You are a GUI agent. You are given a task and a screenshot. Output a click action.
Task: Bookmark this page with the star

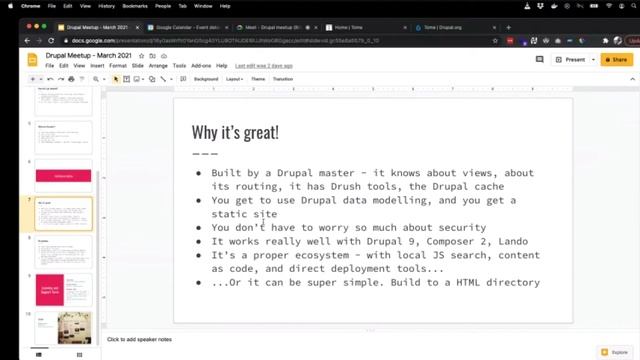495,41
